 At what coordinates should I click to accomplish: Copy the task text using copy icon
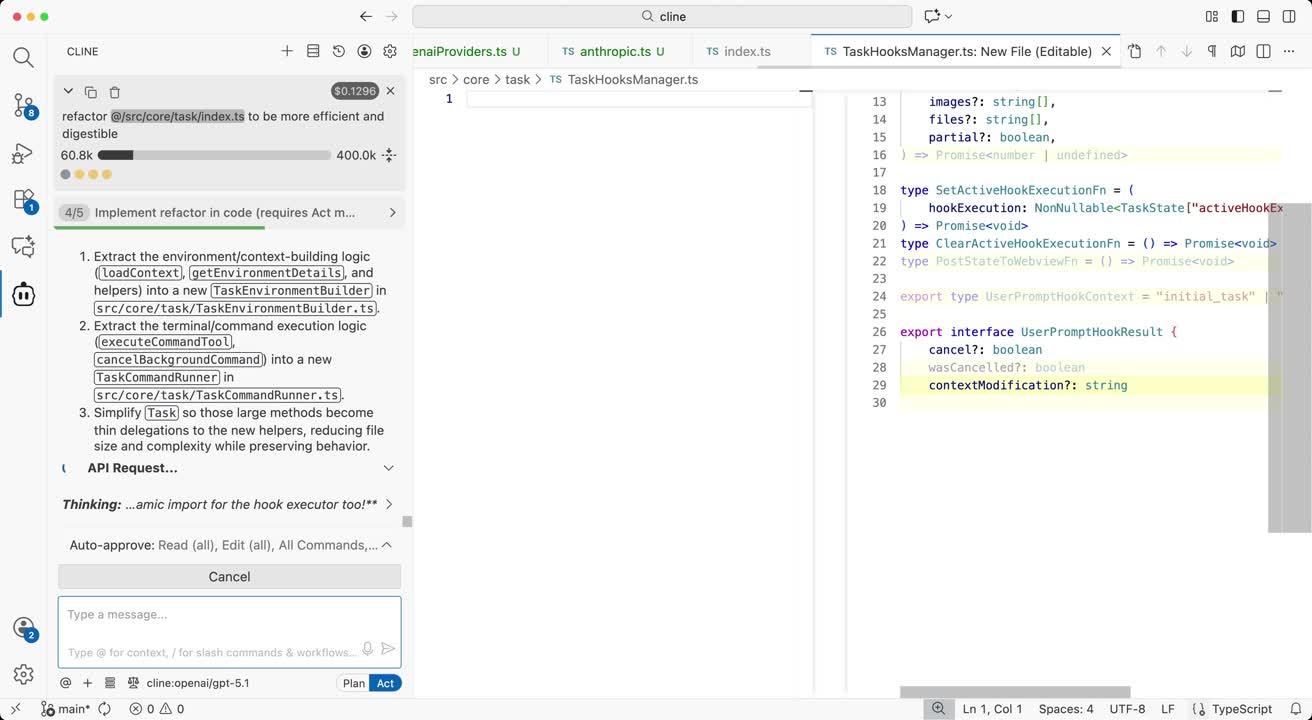click(91, 91)
